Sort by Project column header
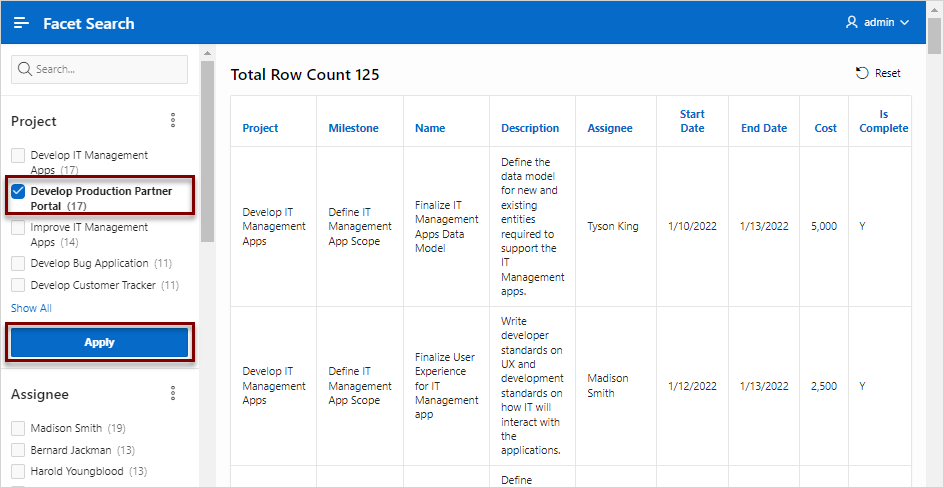Viewport: 944px width, 488px height. (260, 128)
